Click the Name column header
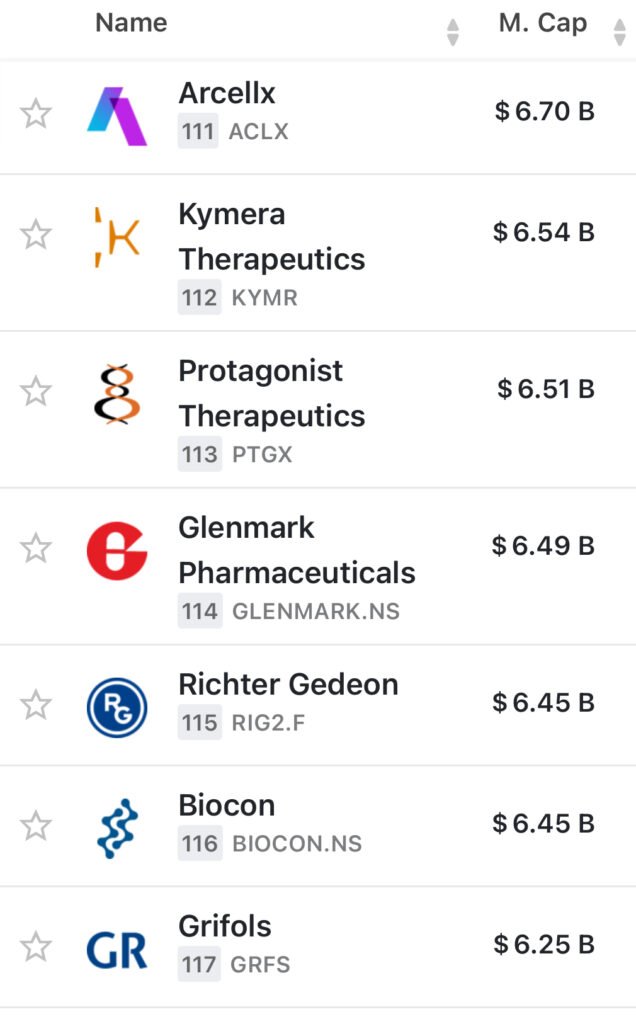636x1024 pixels. coord(131,23)
